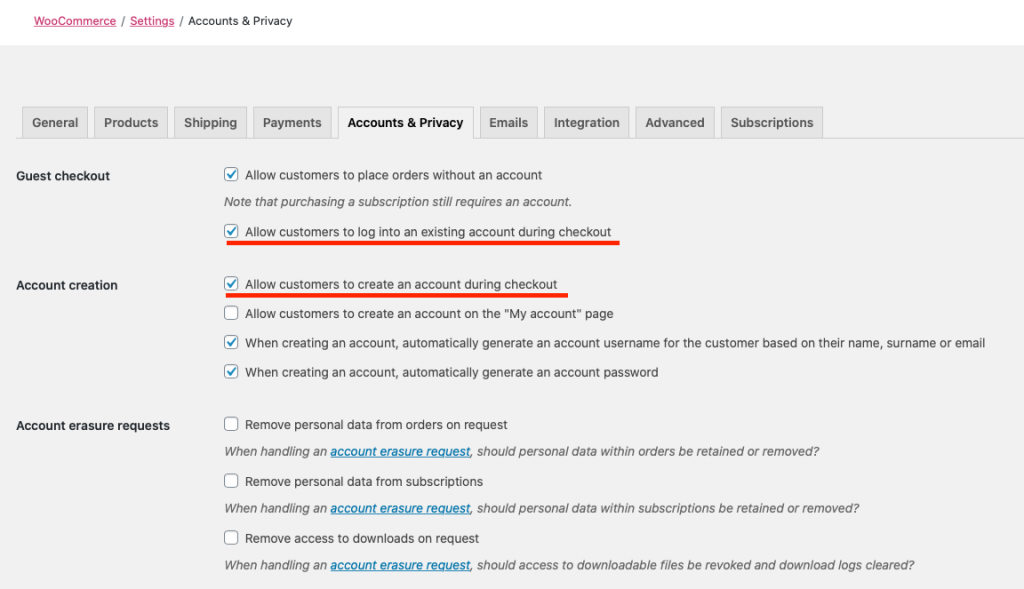The image size is (1024, 589).
Task: Uncheck automatically generate an account password
Action: [x=232, y=372]
